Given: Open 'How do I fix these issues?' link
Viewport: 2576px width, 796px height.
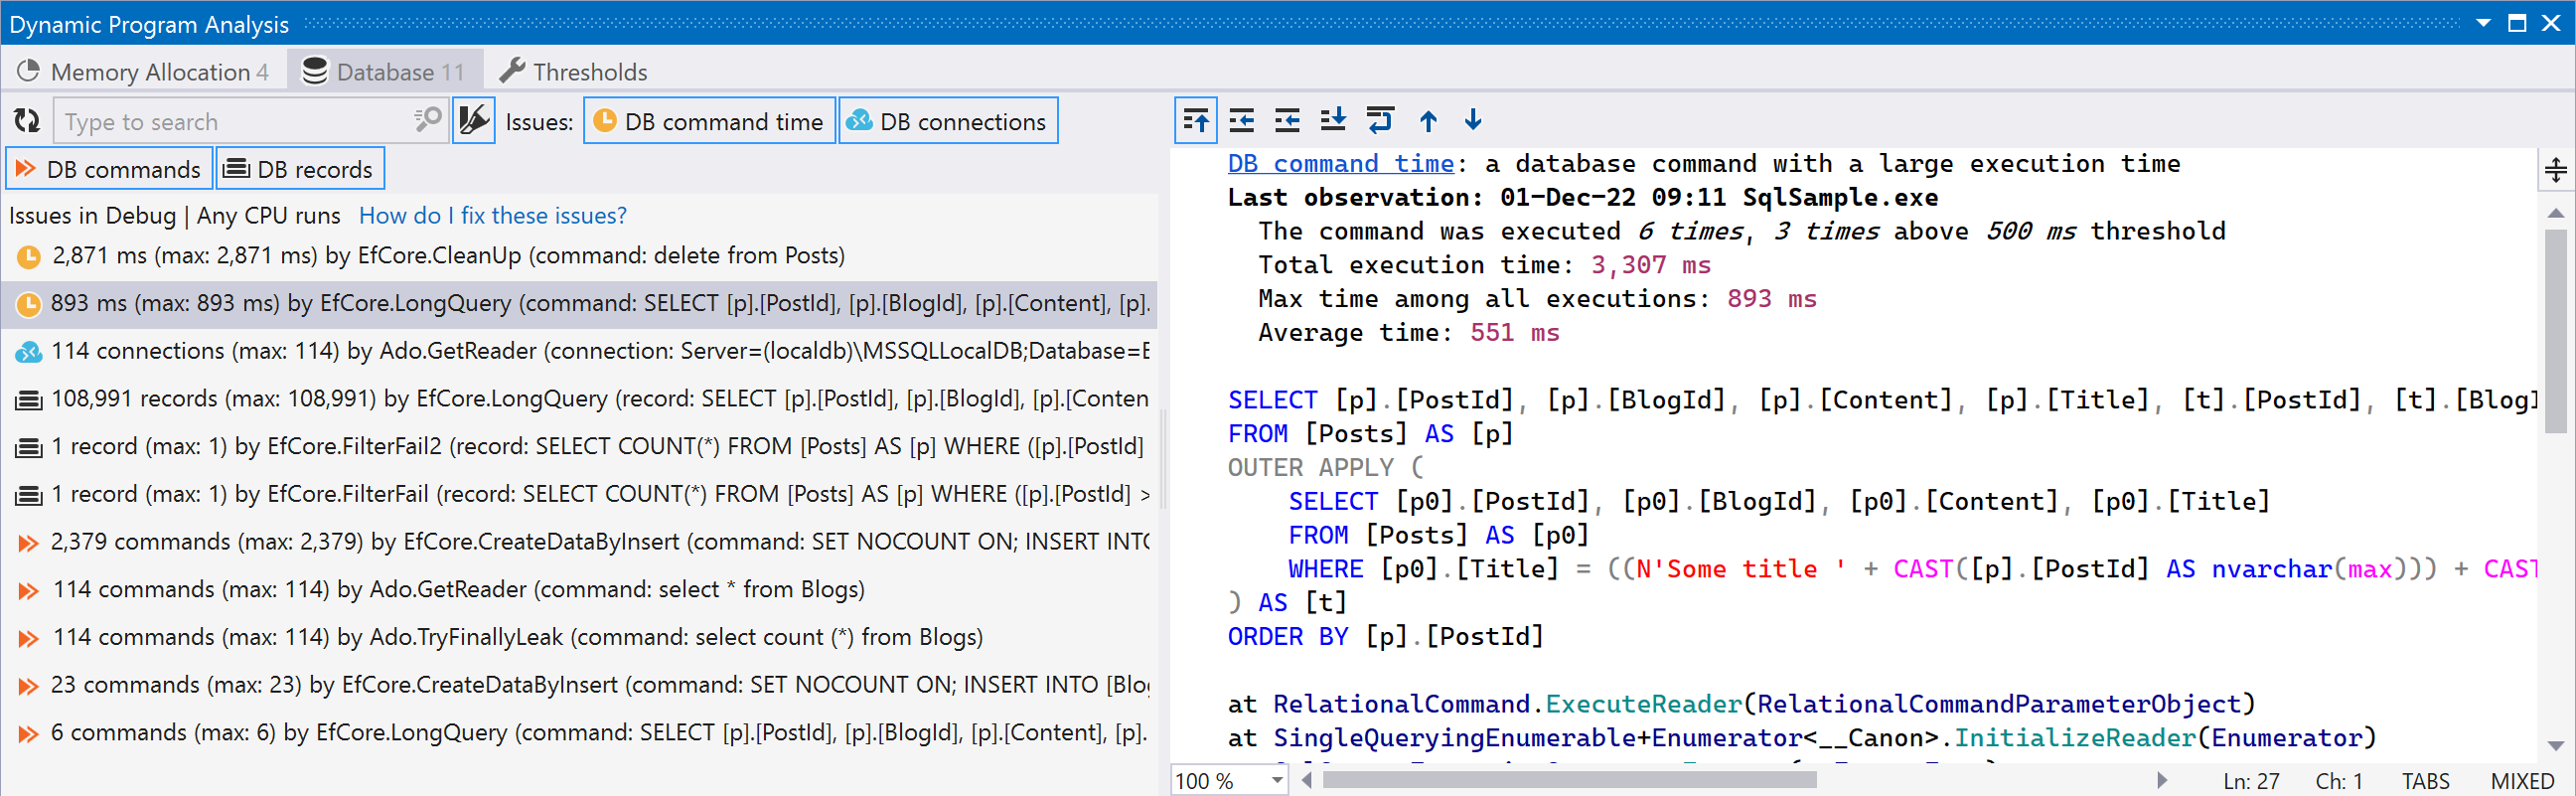Looking at the screenshot, I should (x=492, y=216).
